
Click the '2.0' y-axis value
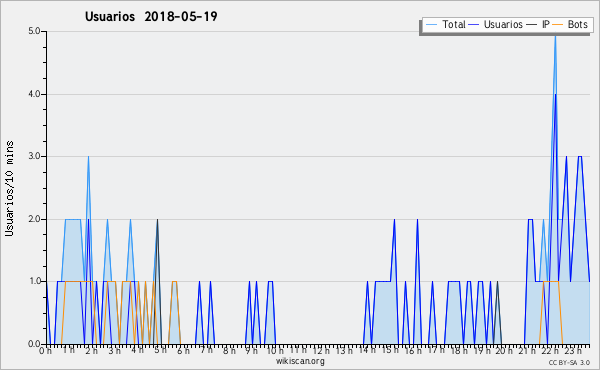[x=34, y=219]
